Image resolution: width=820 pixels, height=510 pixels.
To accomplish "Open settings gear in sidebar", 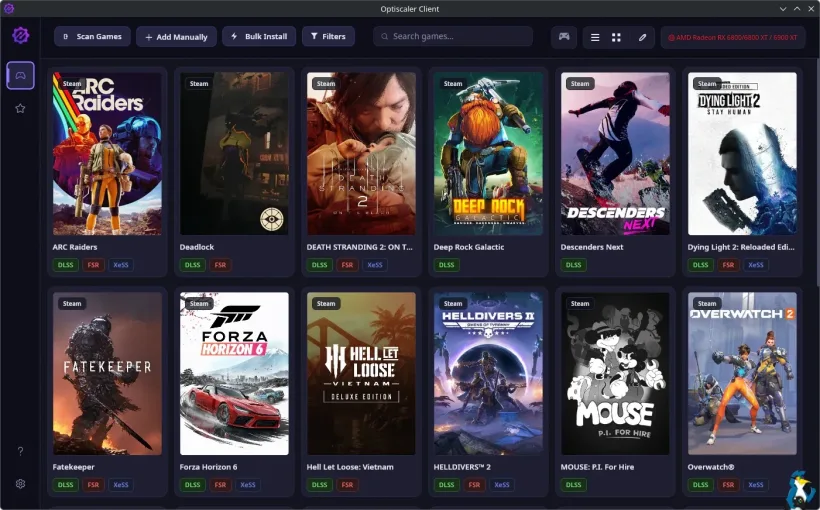I will click(x=20, y=484).
